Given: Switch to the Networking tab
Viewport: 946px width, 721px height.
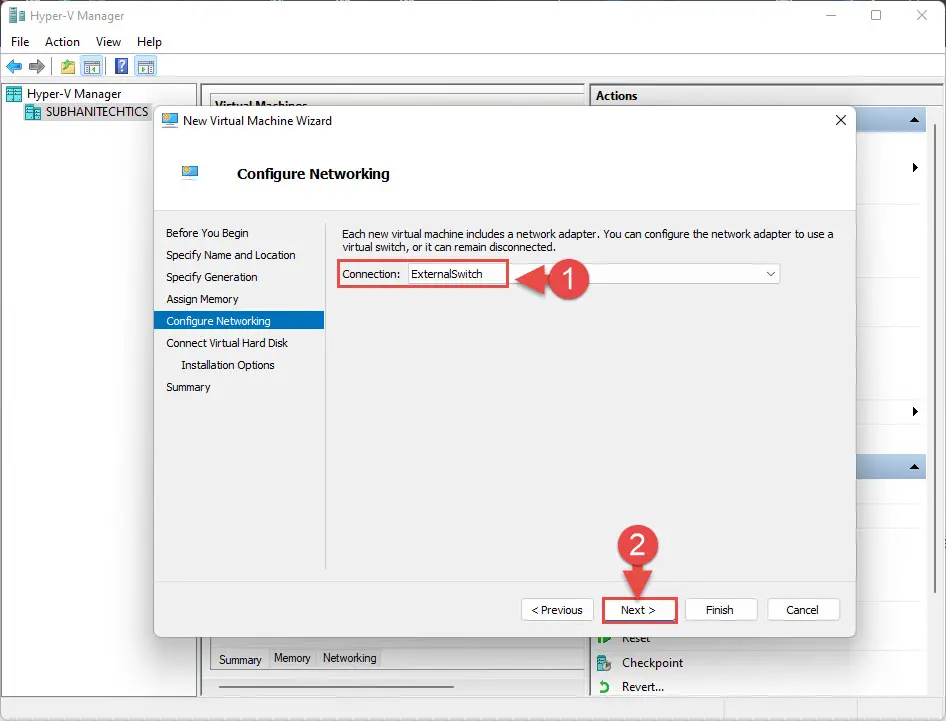Looking at the screenshot, I should point(349,658).
